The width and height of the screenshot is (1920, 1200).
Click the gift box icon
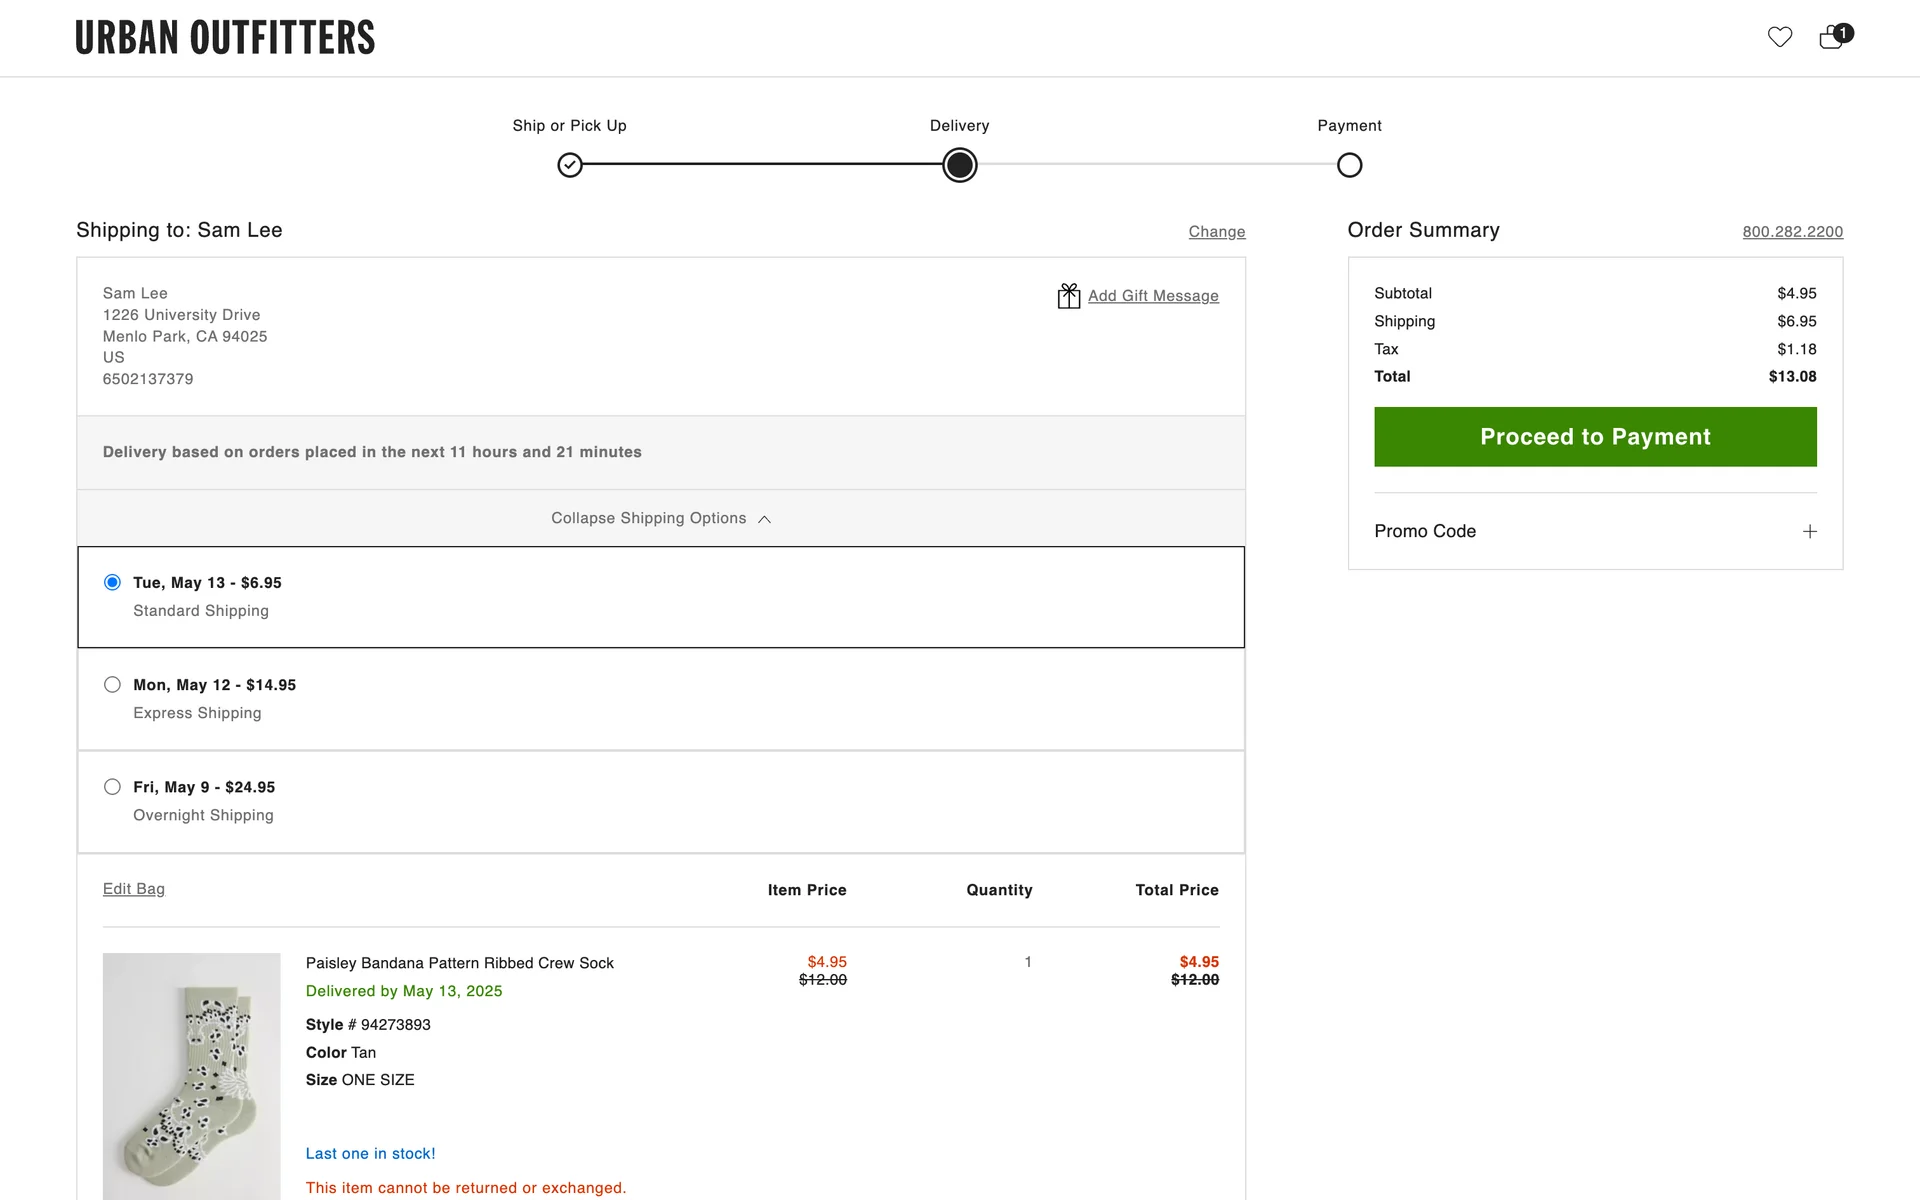(x=1068, y=296)
